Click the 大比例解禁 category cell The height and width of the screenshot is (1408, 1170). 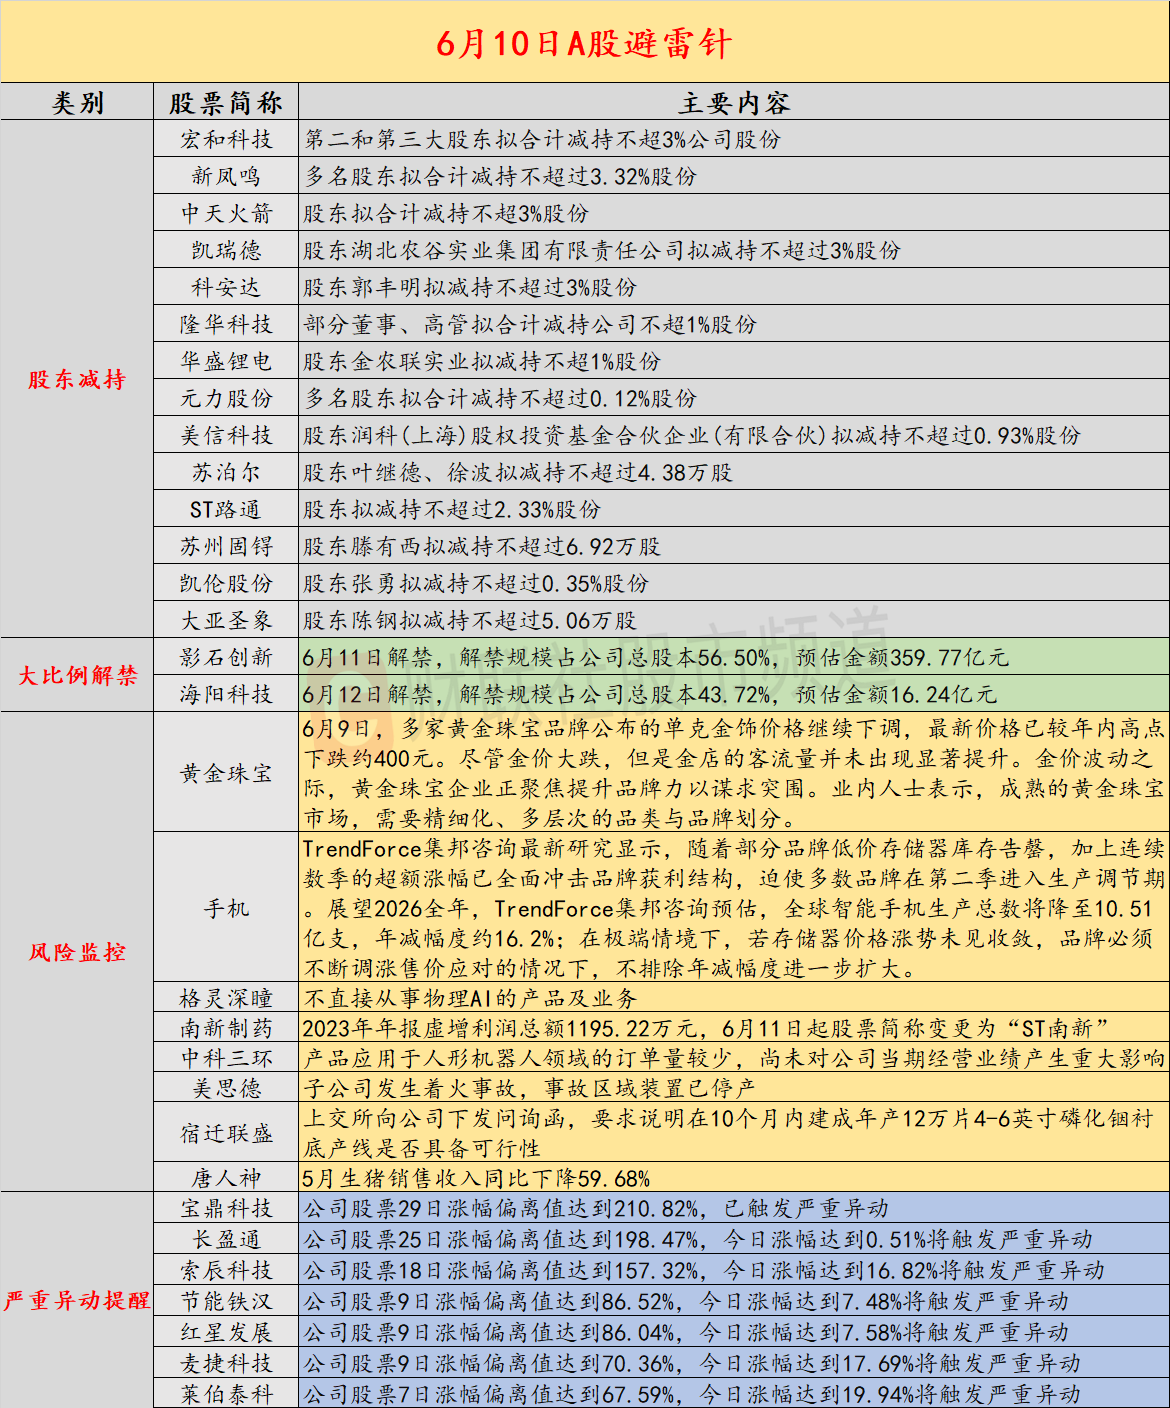77,676
